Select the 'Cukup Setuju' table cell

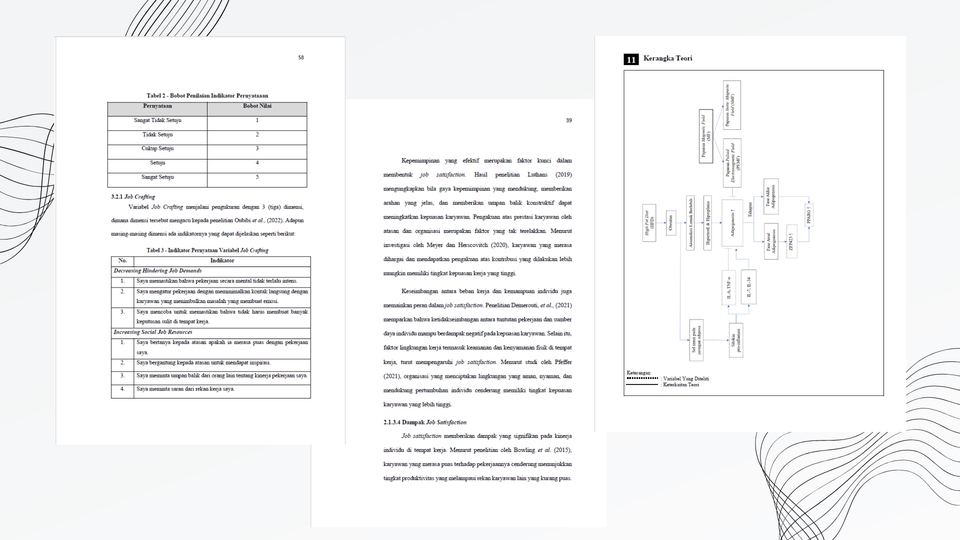pos(157,149)
